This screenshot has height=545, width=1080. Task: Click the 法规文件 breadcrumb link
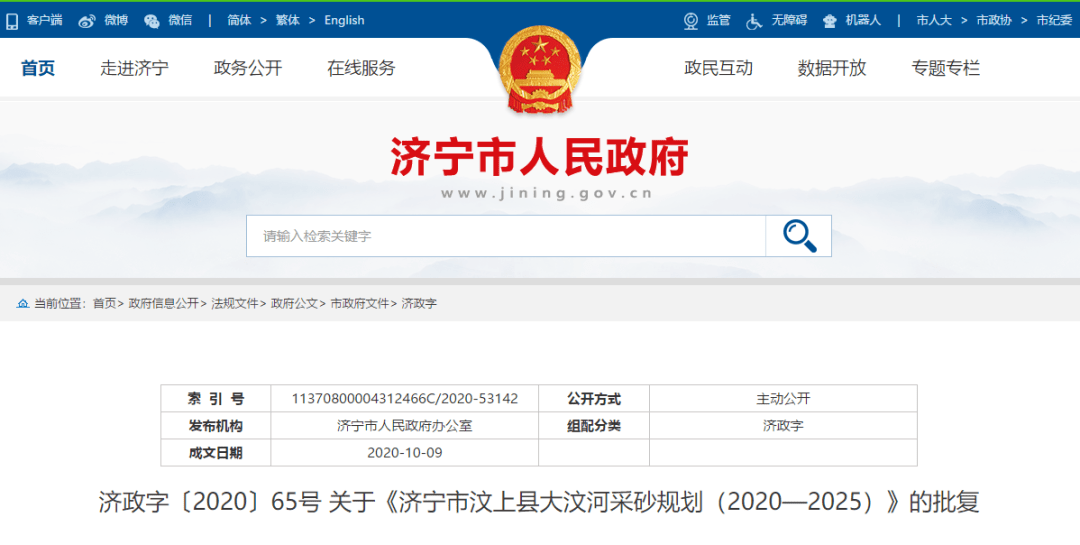pos(234,303)
